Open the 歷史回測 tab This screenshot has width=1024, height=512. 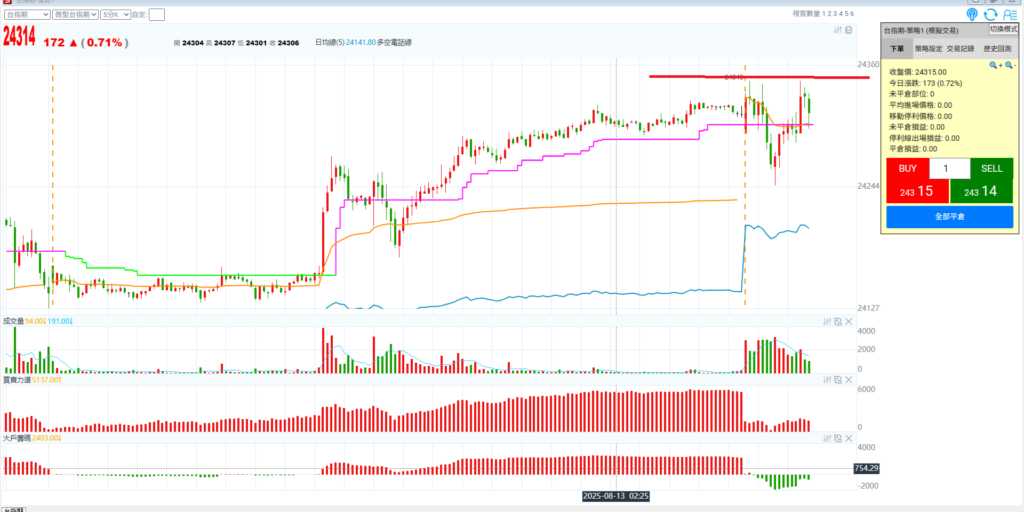997,48
